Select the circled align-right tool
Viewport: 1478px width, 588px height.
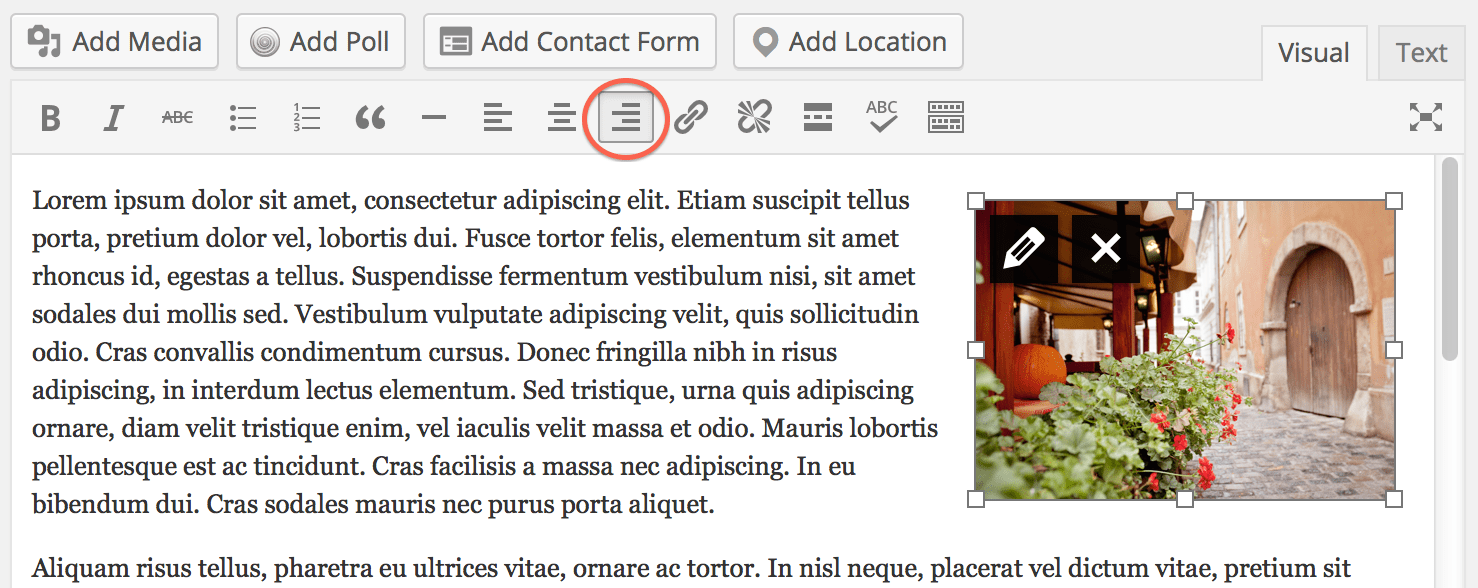click(x=626, y=117)
